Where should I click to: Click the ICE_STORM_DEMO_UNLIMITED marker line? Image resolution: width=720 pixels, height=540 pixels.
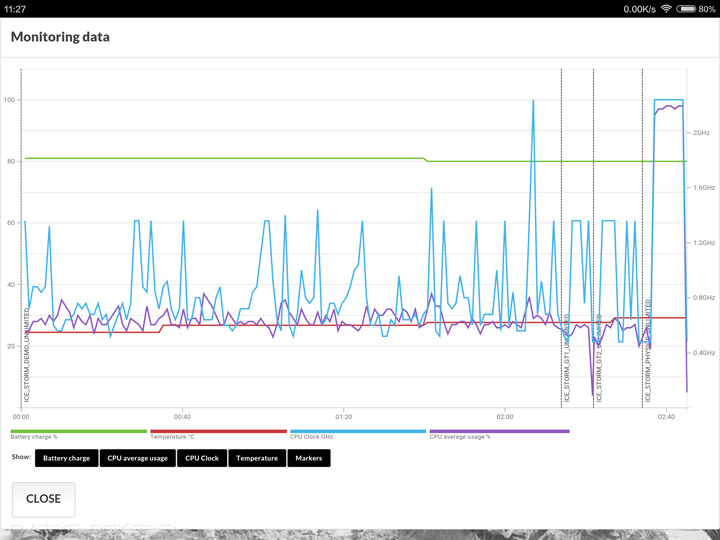click(x=21, y=239)
